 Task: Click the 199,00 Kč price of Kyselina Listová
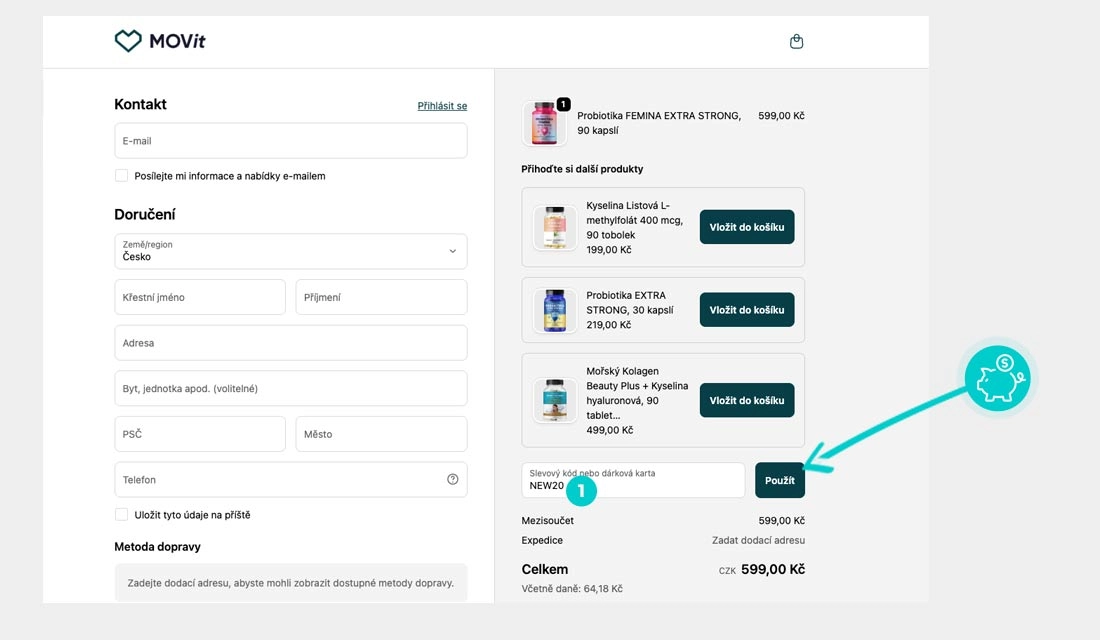609,250
